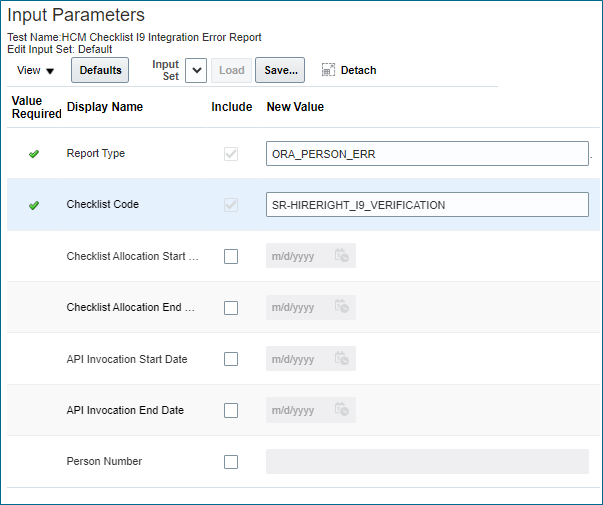
Task: Tick Include checkbox for API Invocation Start Date
Action: point(231,359)
